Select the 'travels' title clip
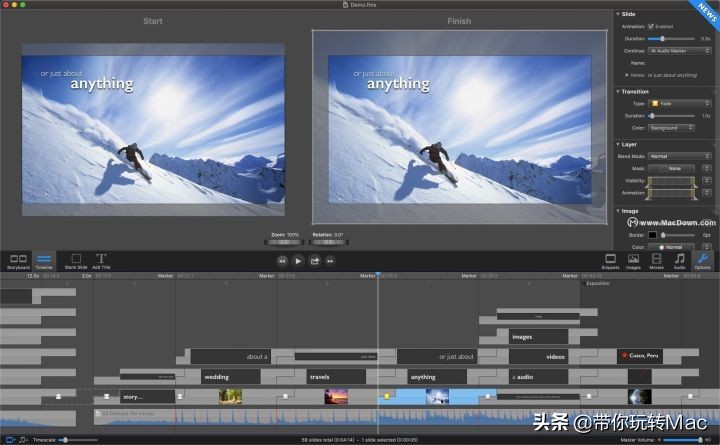This screenshot has width=720, height=445. pos(336,377)
